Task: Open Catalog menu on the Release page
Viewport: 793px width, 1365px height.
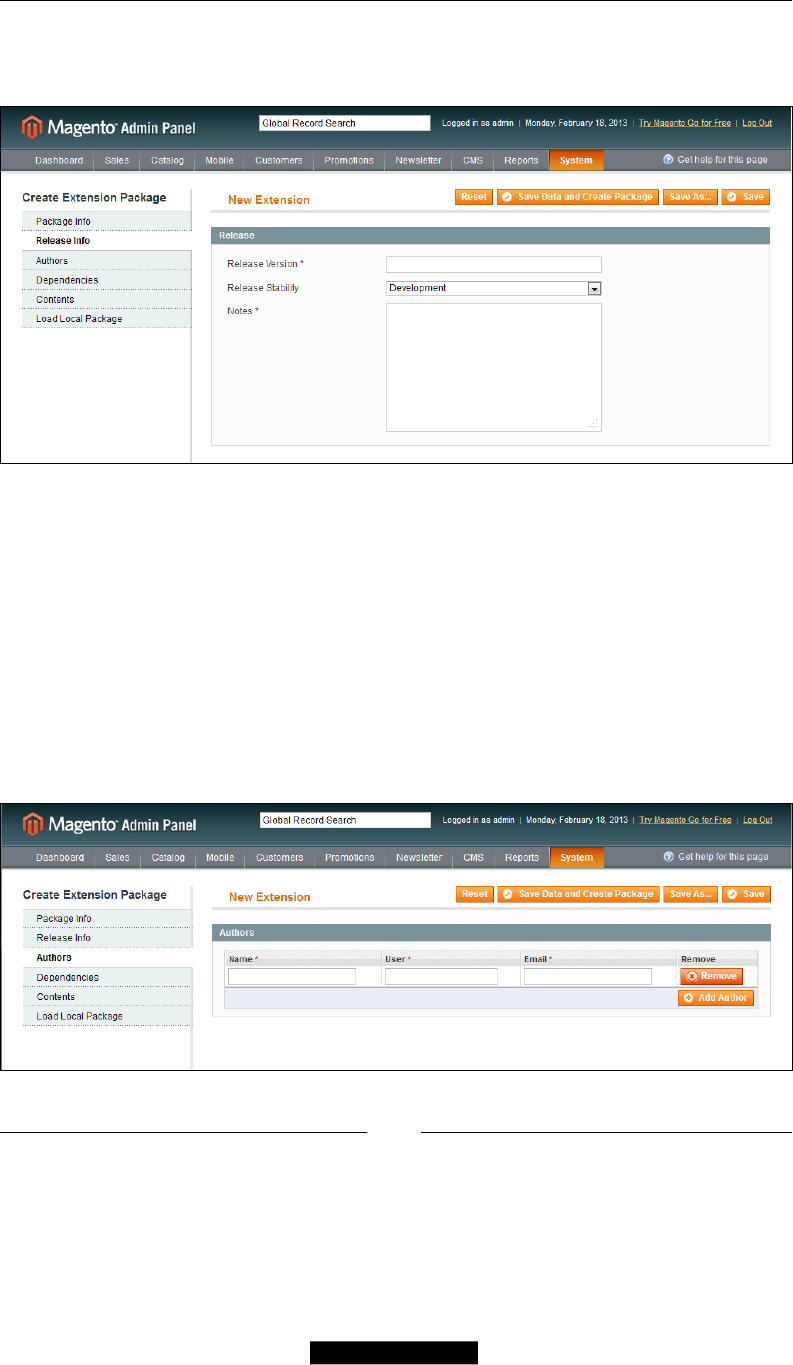Action: (168, 160)
